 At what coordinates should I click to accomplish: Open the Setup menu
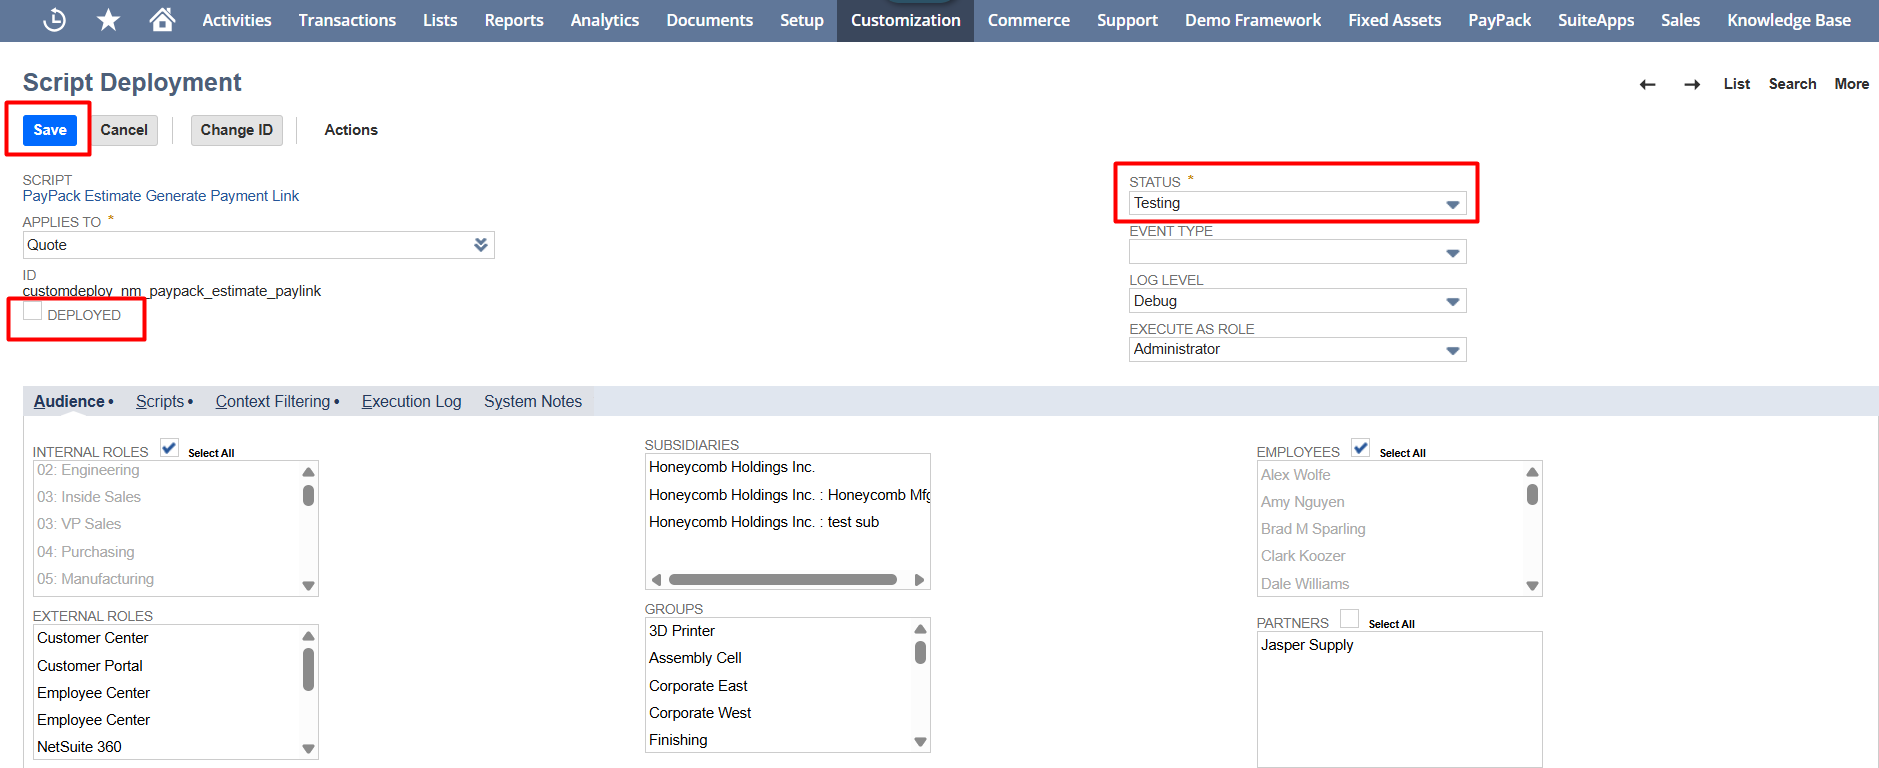802,20
